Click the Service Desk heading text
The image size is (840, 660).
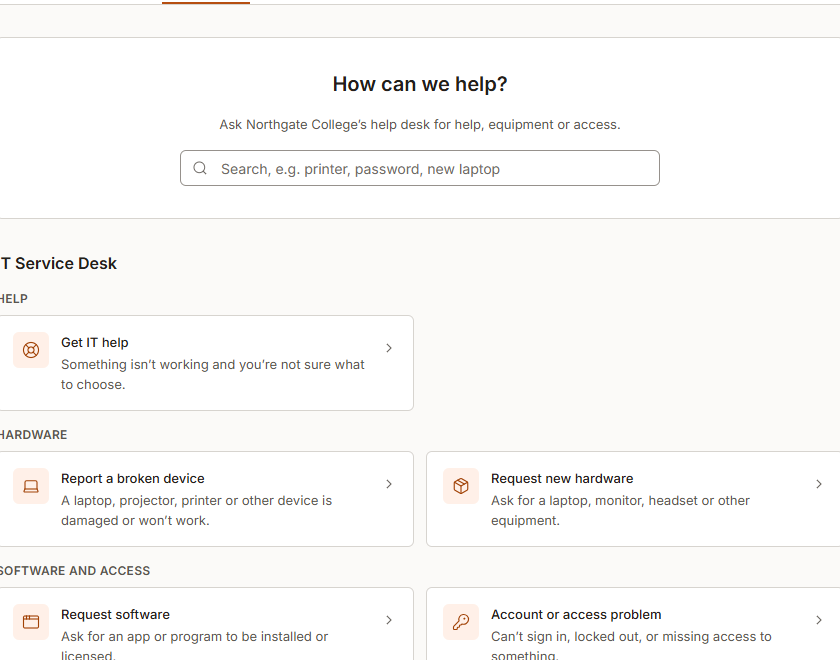[x=58, y=264]
